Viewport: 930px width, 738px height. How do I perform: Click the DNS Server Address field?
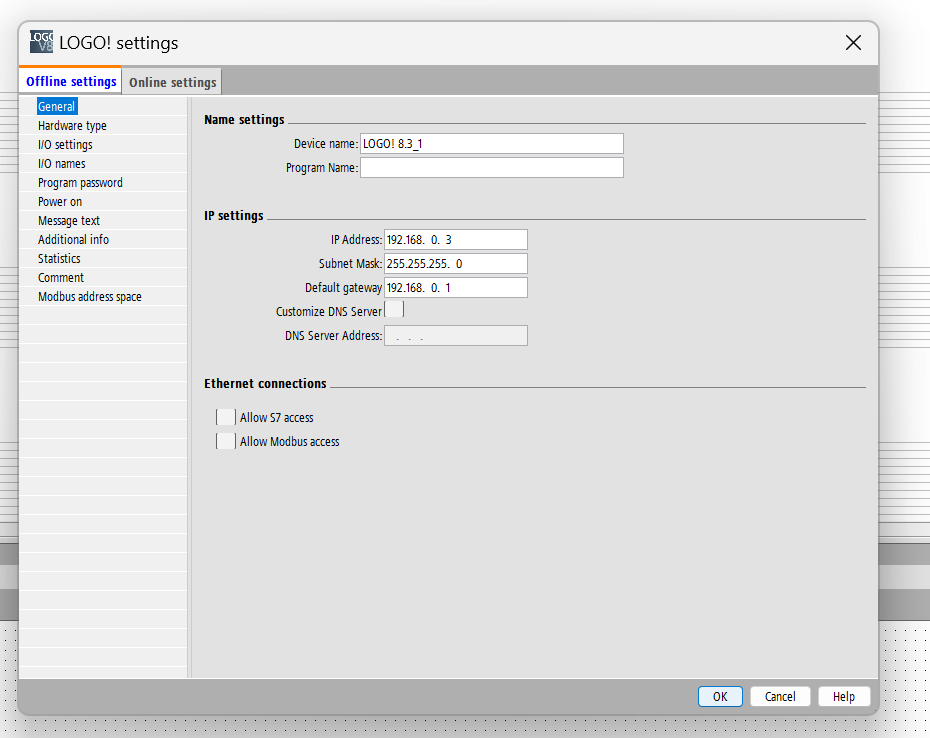pyautogui.click(x=456, y=336)
